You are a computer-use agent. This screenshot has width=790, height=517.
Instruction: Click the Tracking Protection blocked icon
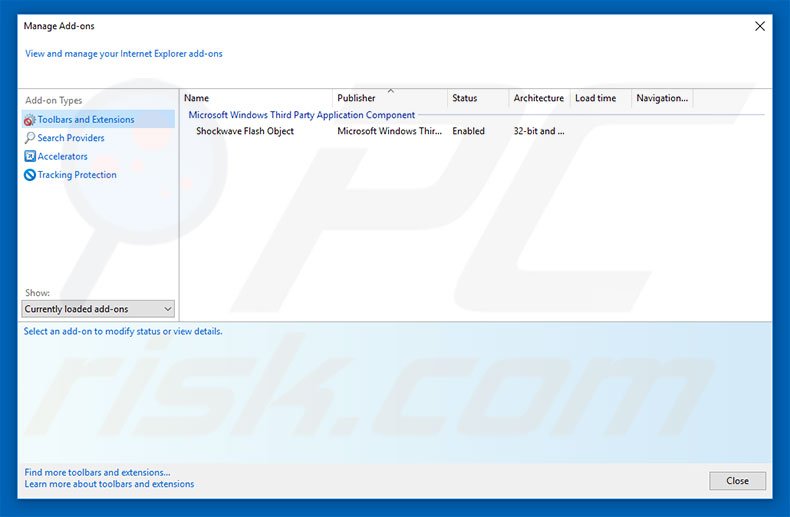[30, 175]
